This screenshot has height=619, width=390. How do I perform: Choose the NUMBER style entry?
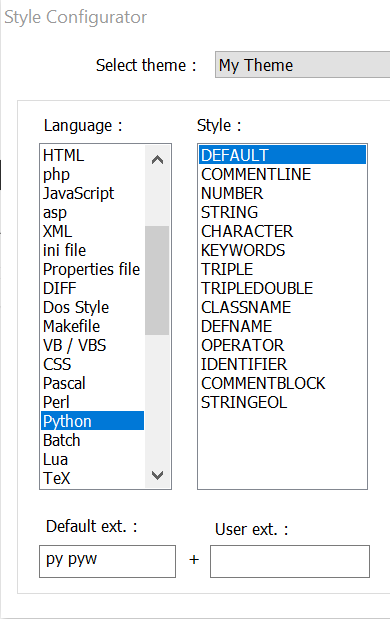(282, 193)
